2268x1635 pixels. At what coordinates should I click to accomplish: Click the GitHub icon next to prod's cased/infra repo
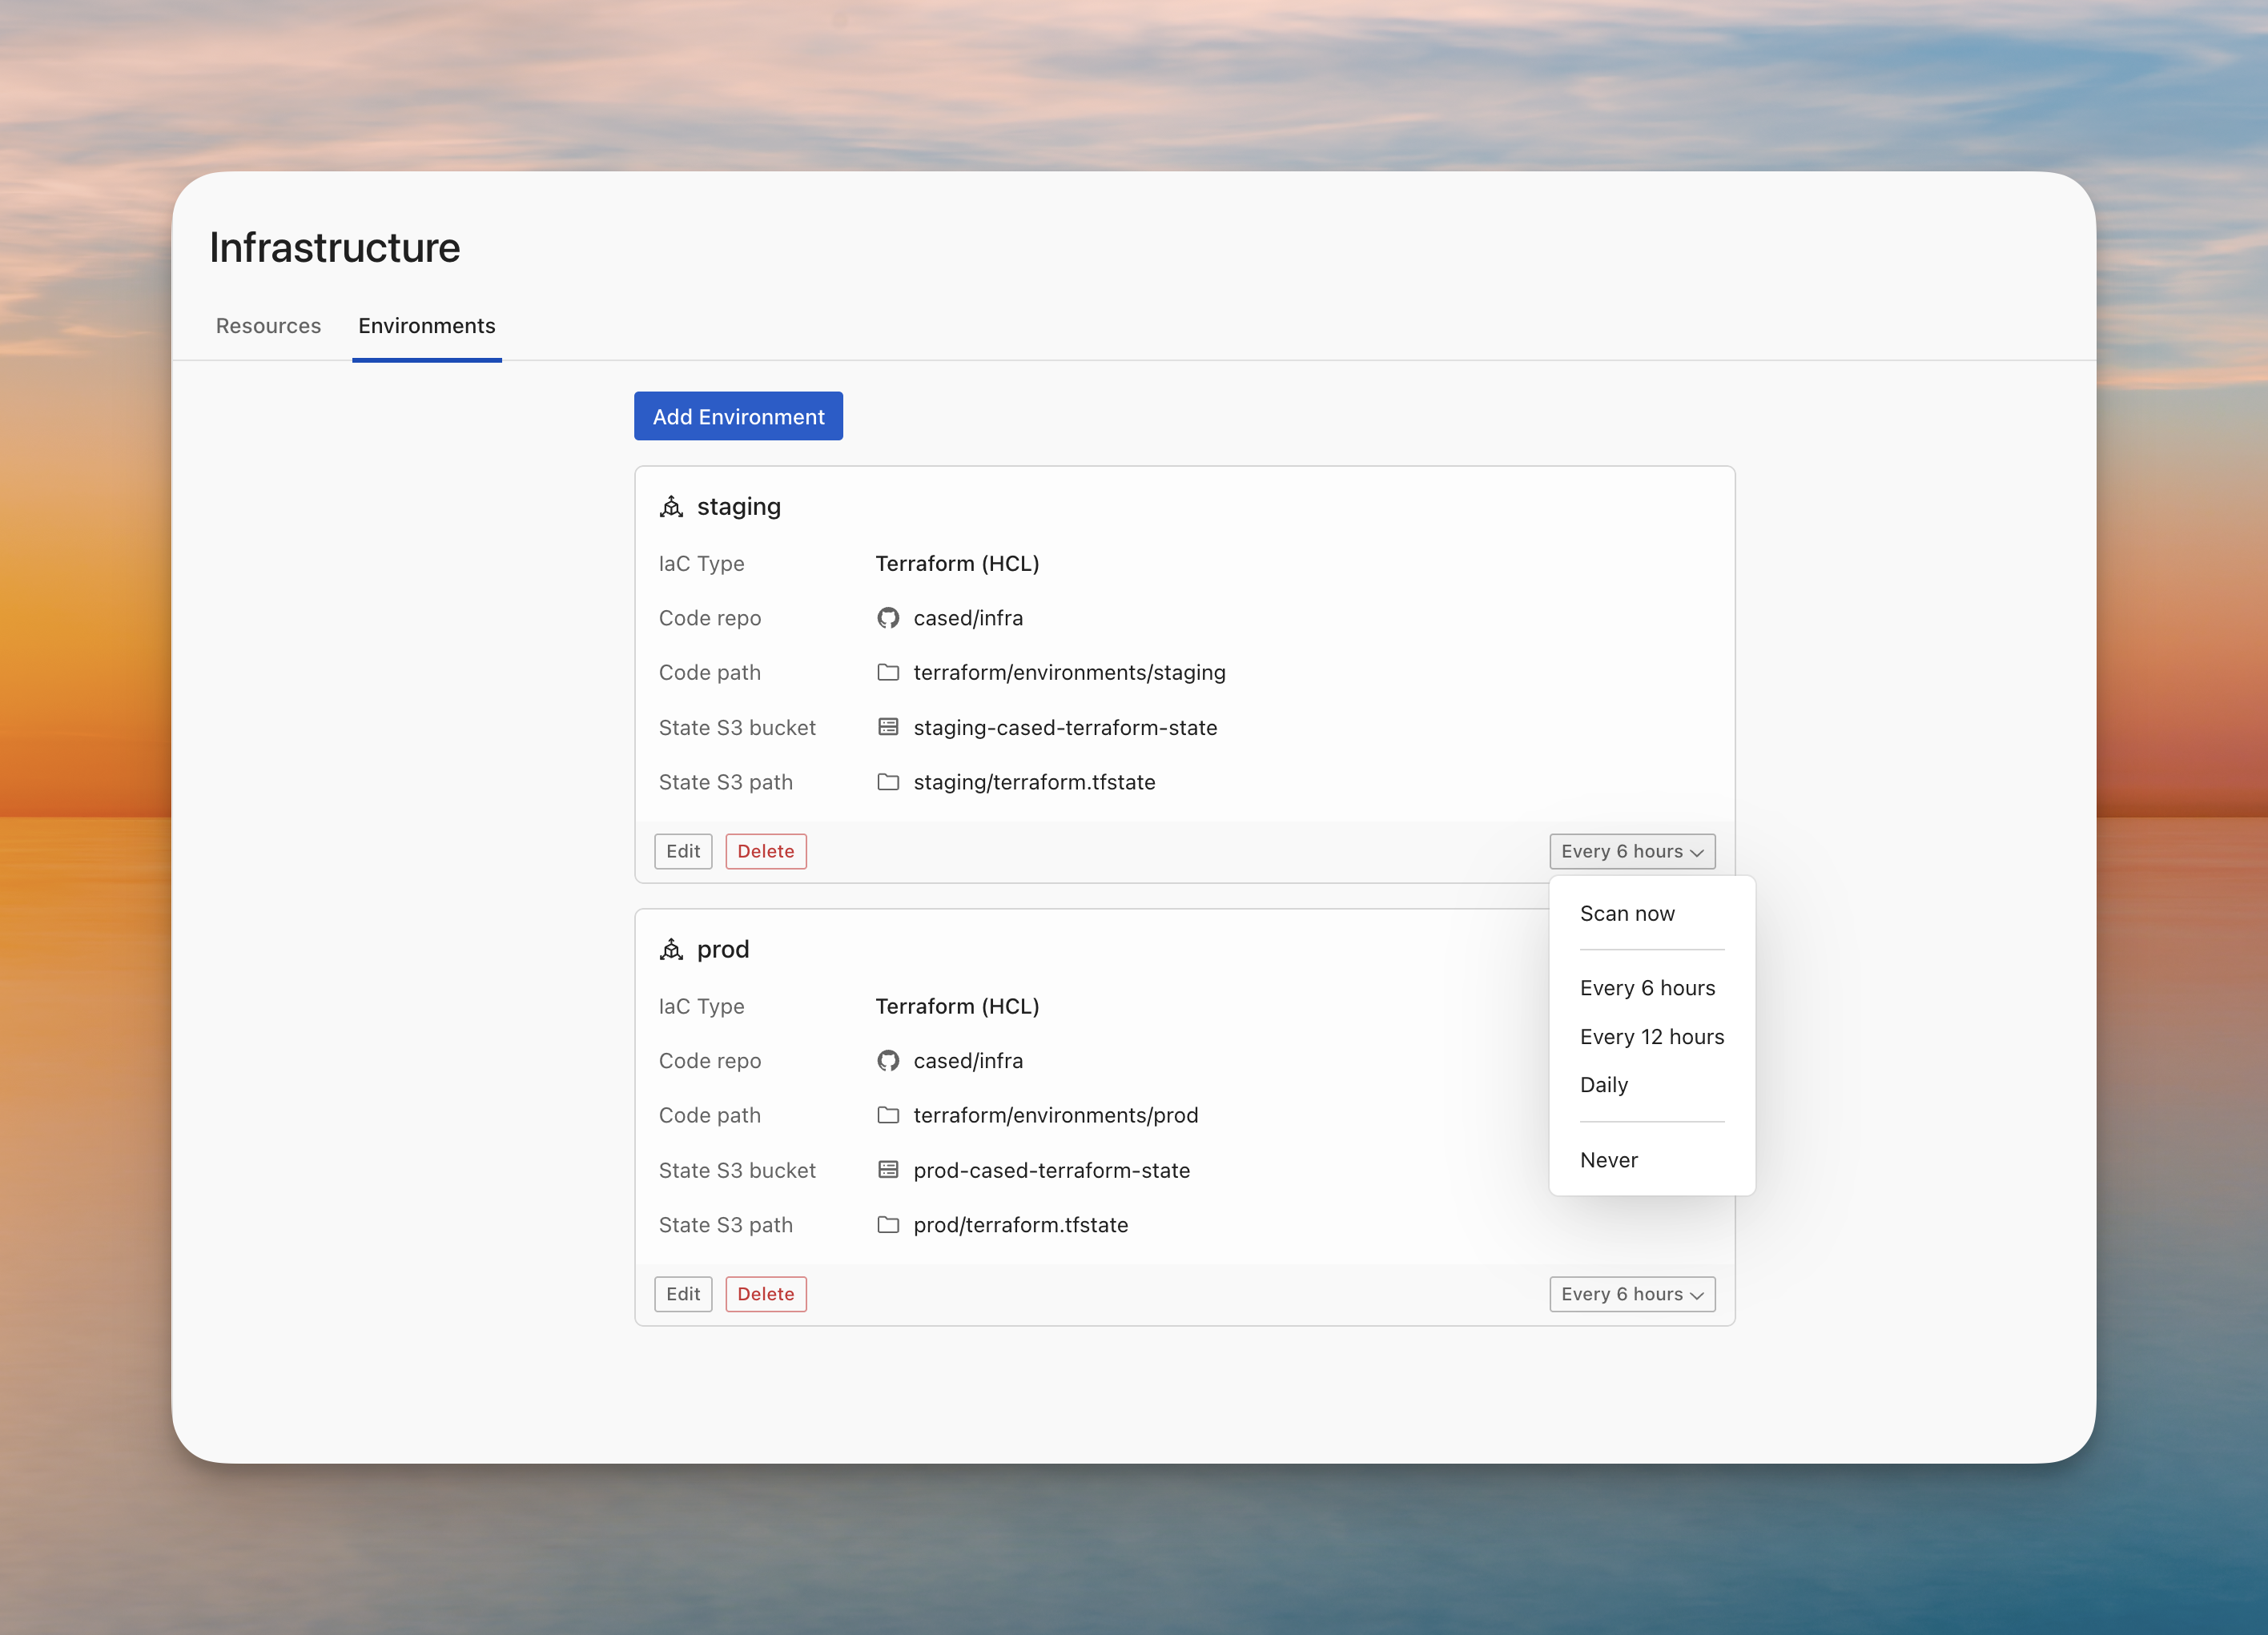point(888,1061)
